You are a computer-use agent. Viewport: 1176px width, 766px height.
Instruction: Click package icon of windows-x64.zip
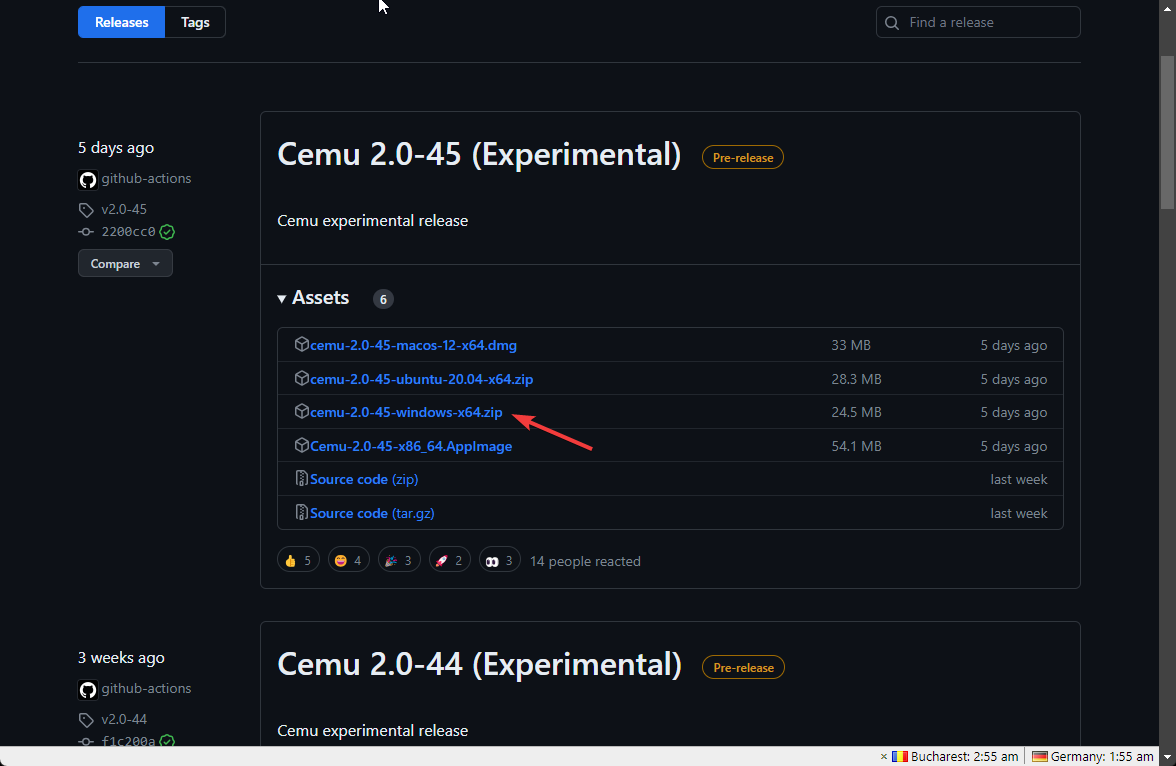[302, 411]
